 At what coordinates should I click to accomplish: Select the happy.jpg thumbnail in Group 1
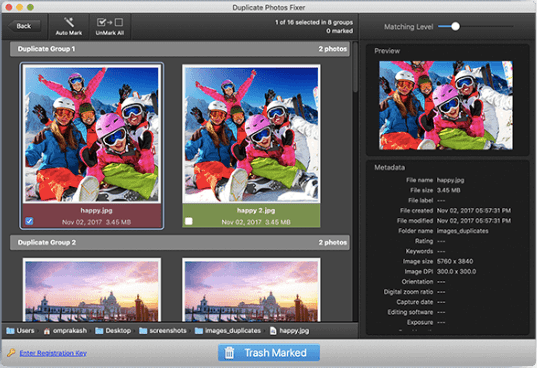click(x=91, y=134)
